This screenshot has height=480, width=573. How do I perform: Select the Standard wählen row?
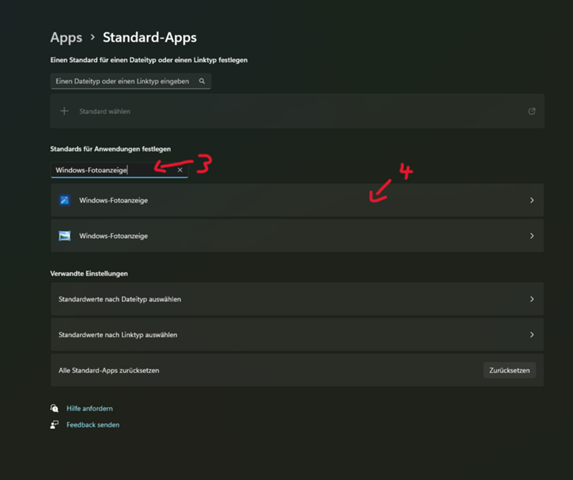coord(297,111)
